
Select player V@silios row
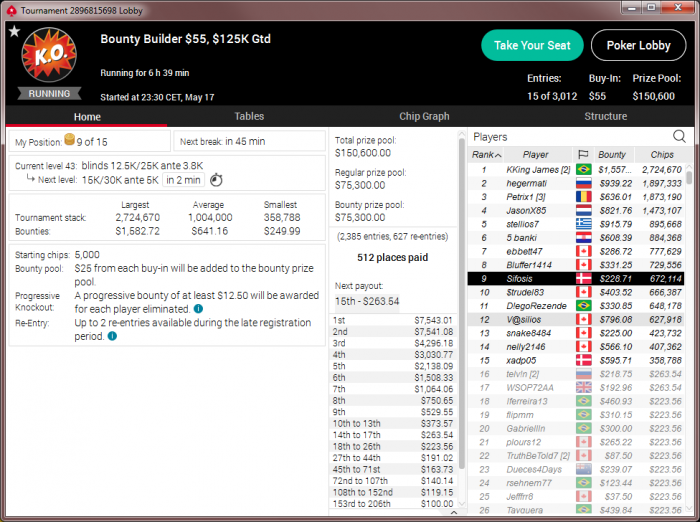coord(575,319)
